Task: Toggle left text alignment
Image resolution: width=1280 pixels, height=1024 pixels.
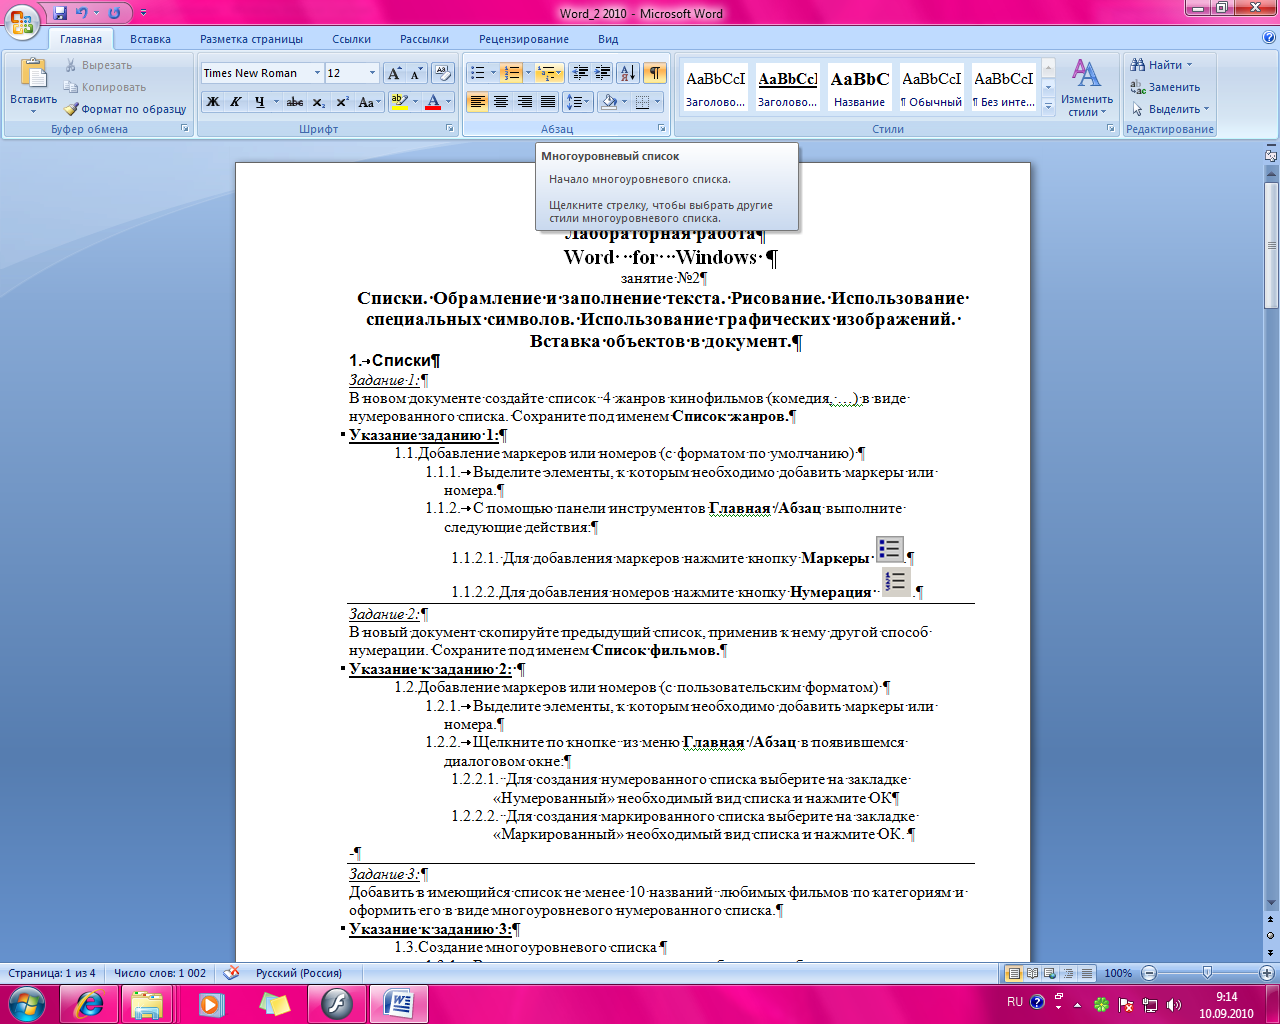Action: pyautogui.click(x=477, y=102)
